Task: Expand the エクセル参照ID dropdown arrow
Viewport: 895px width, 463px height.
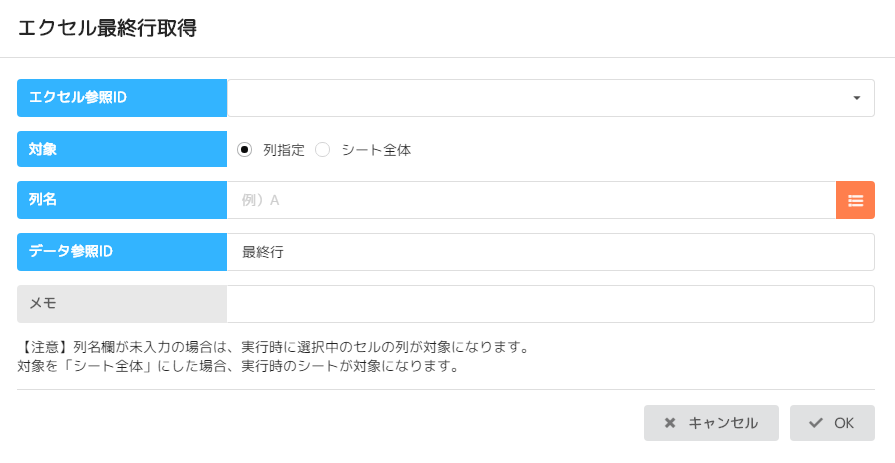Action: [x=857, y=98]
